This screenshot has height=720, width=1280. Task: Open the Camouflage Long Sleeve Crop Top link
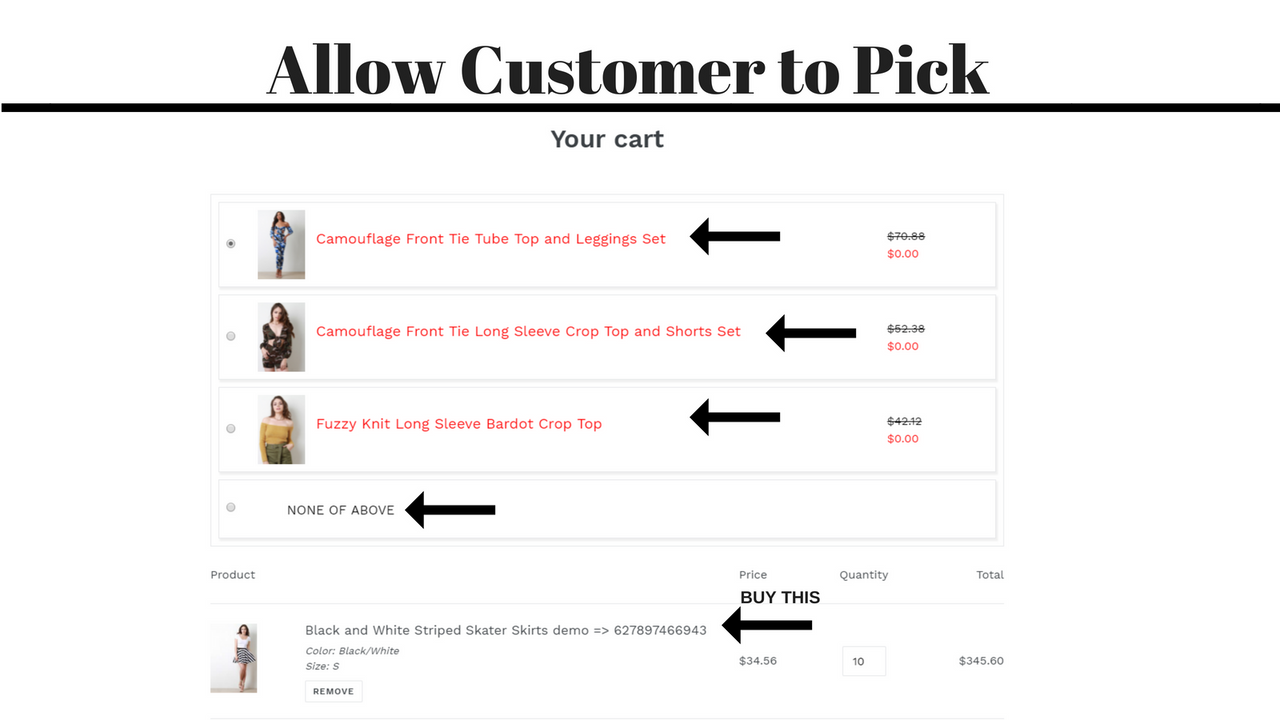pyautogui.click(x=528, y=331)
